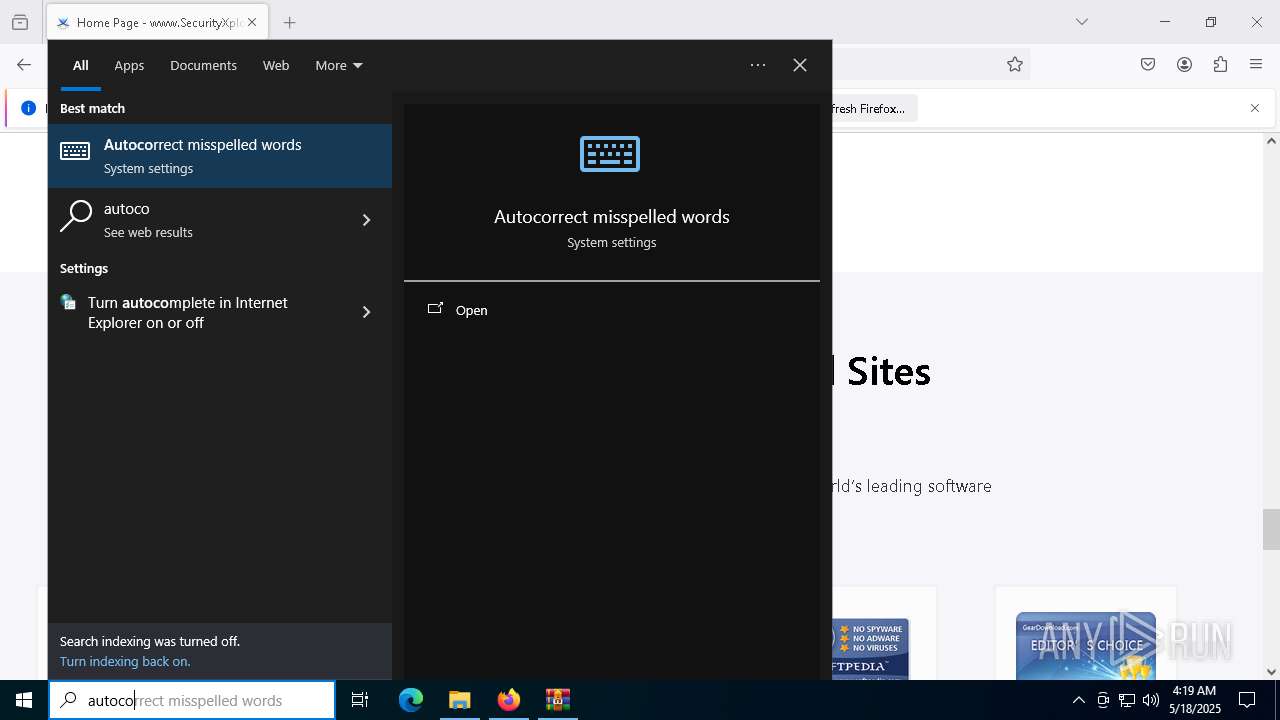Open the Firefox list all tabs dropdown
The image size is (1280, 720).
tap(1081, 22)
